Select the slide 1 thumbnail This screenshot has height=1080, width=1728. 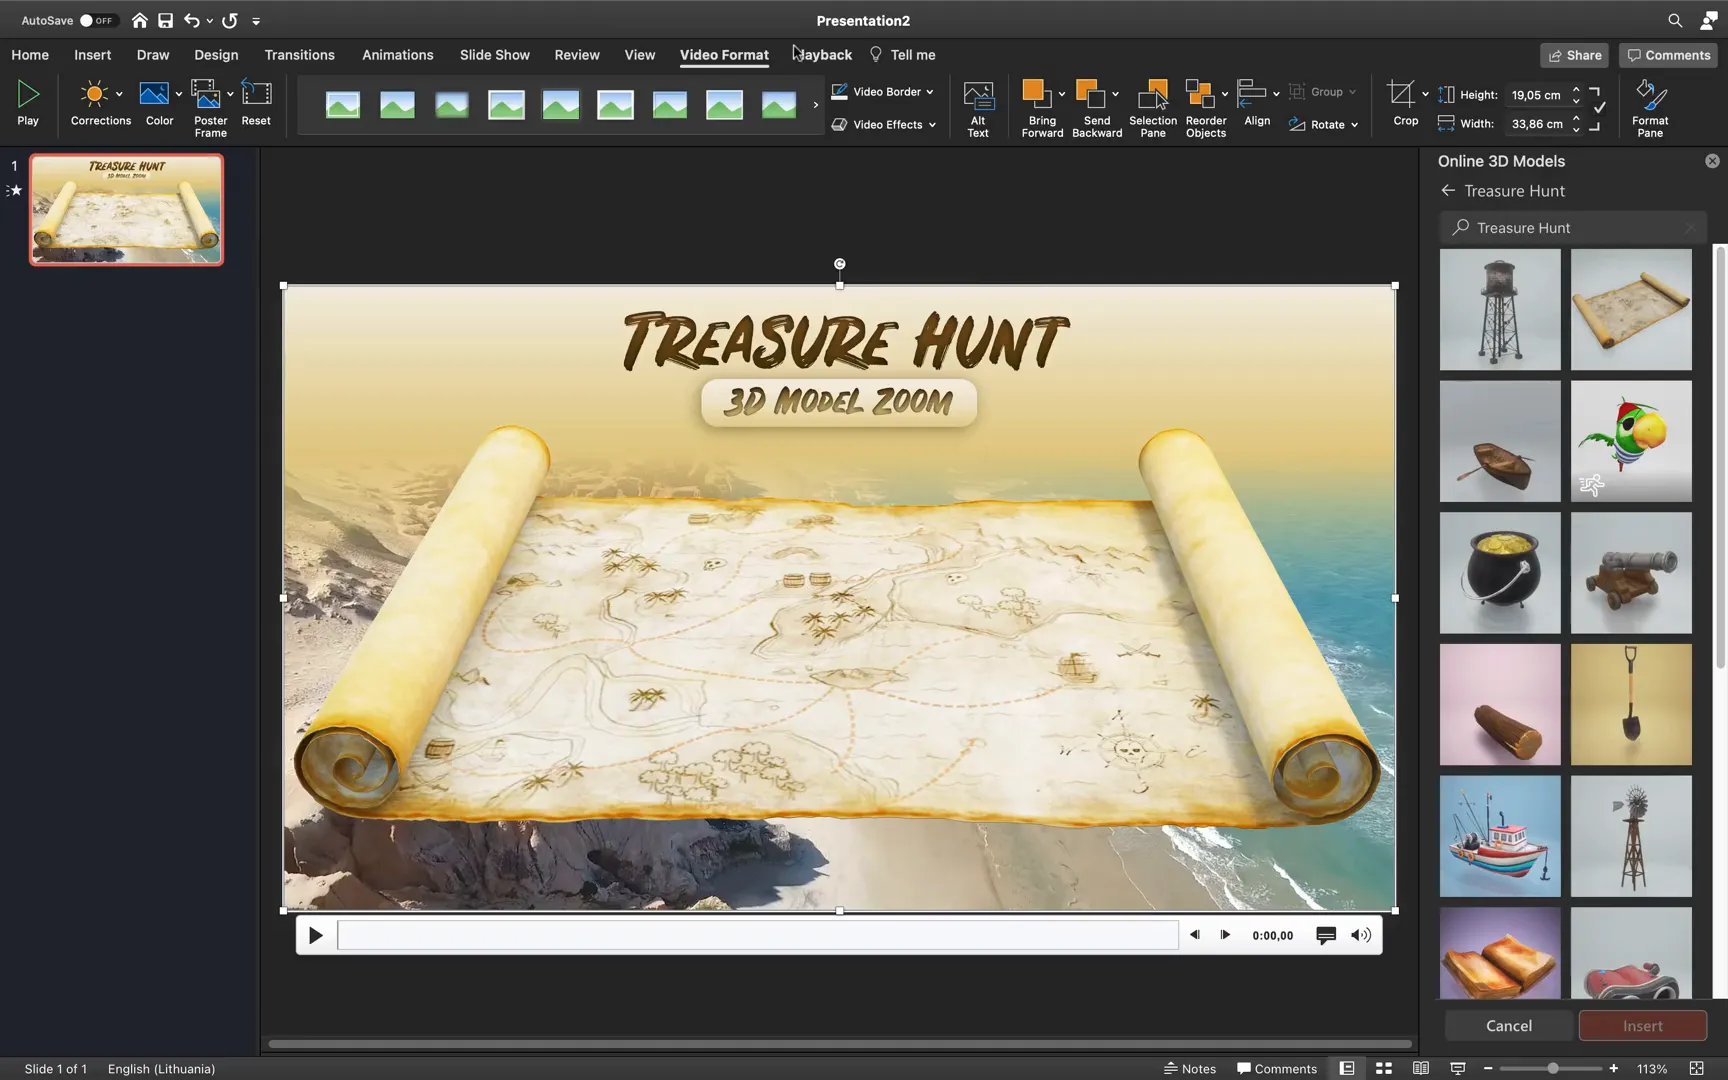tap(126, 209)
